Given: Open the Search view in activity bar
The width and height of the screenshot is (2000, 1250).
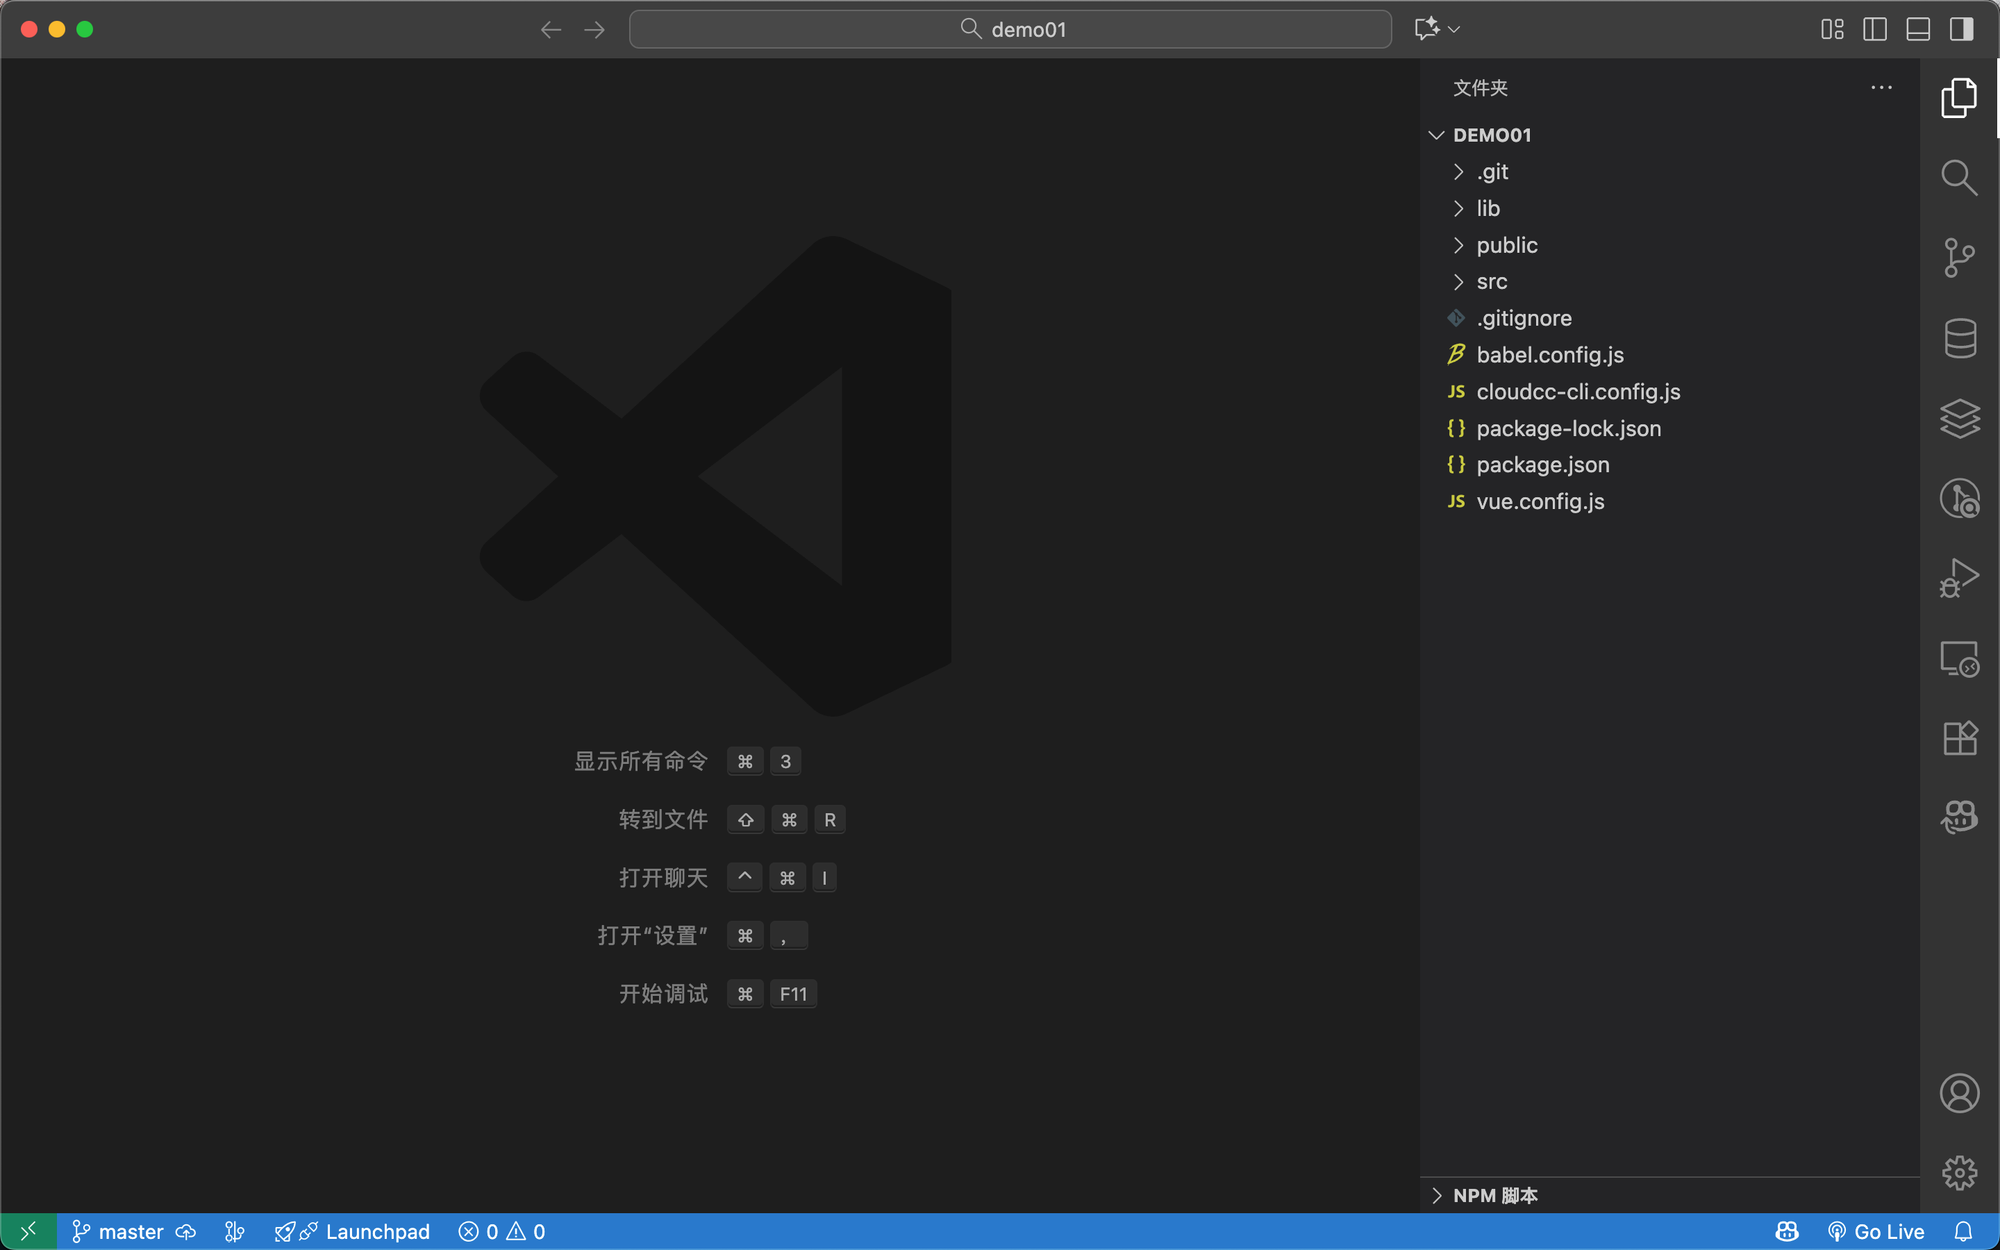Looking at the screenshot, I should coord(1959,178).
